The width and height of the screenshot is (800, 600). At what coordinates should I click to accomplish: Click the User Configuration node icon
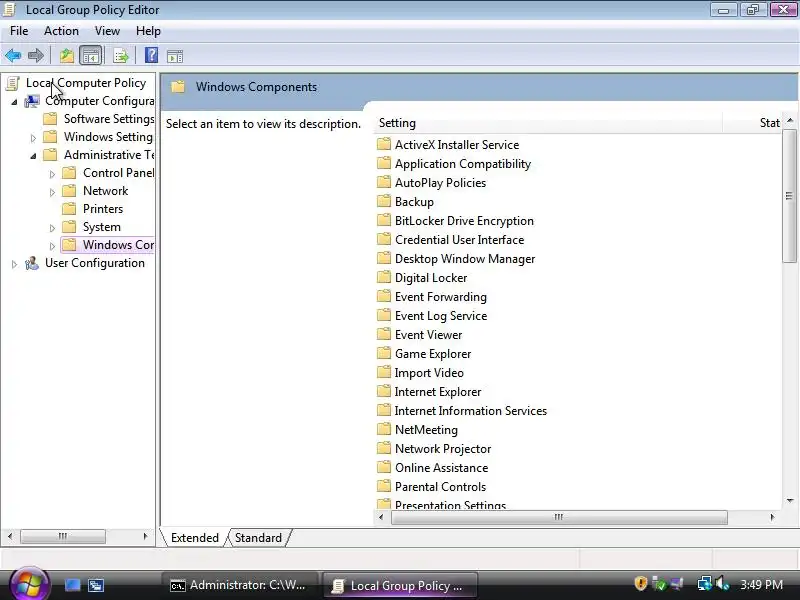click(32, 263)
